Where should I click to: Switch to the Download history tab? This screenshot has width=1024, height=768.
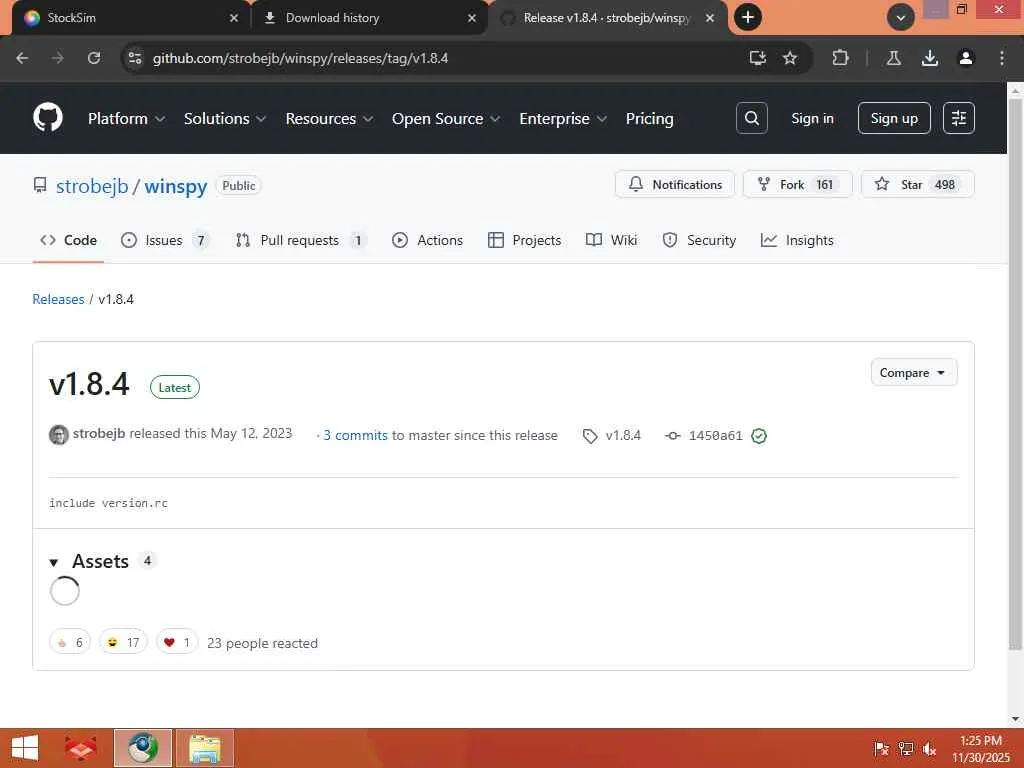point(369,18)
